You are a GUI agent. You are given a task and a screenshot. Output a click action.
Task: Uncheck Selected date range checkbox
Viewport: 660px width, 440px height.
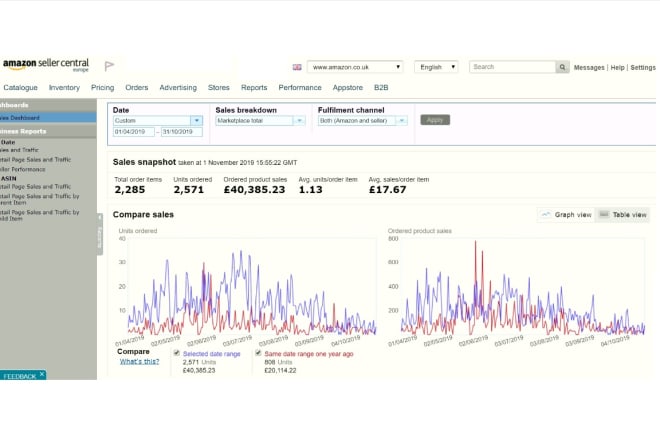pos(177,353)
